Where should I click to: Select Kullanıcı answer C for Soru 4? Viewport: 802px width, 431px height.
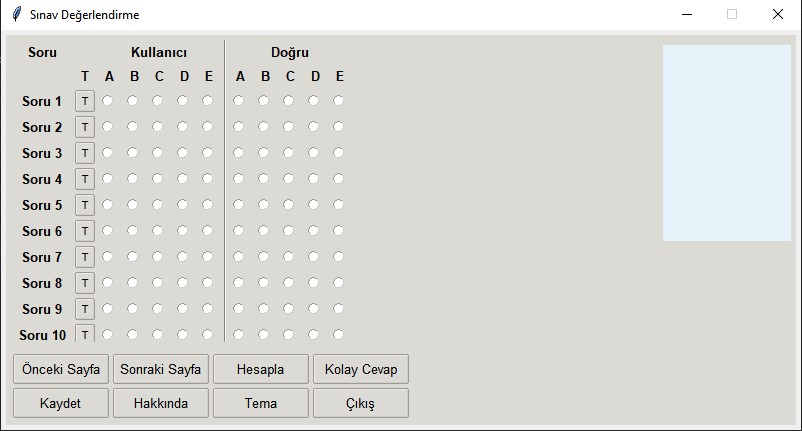click(158, 178)
